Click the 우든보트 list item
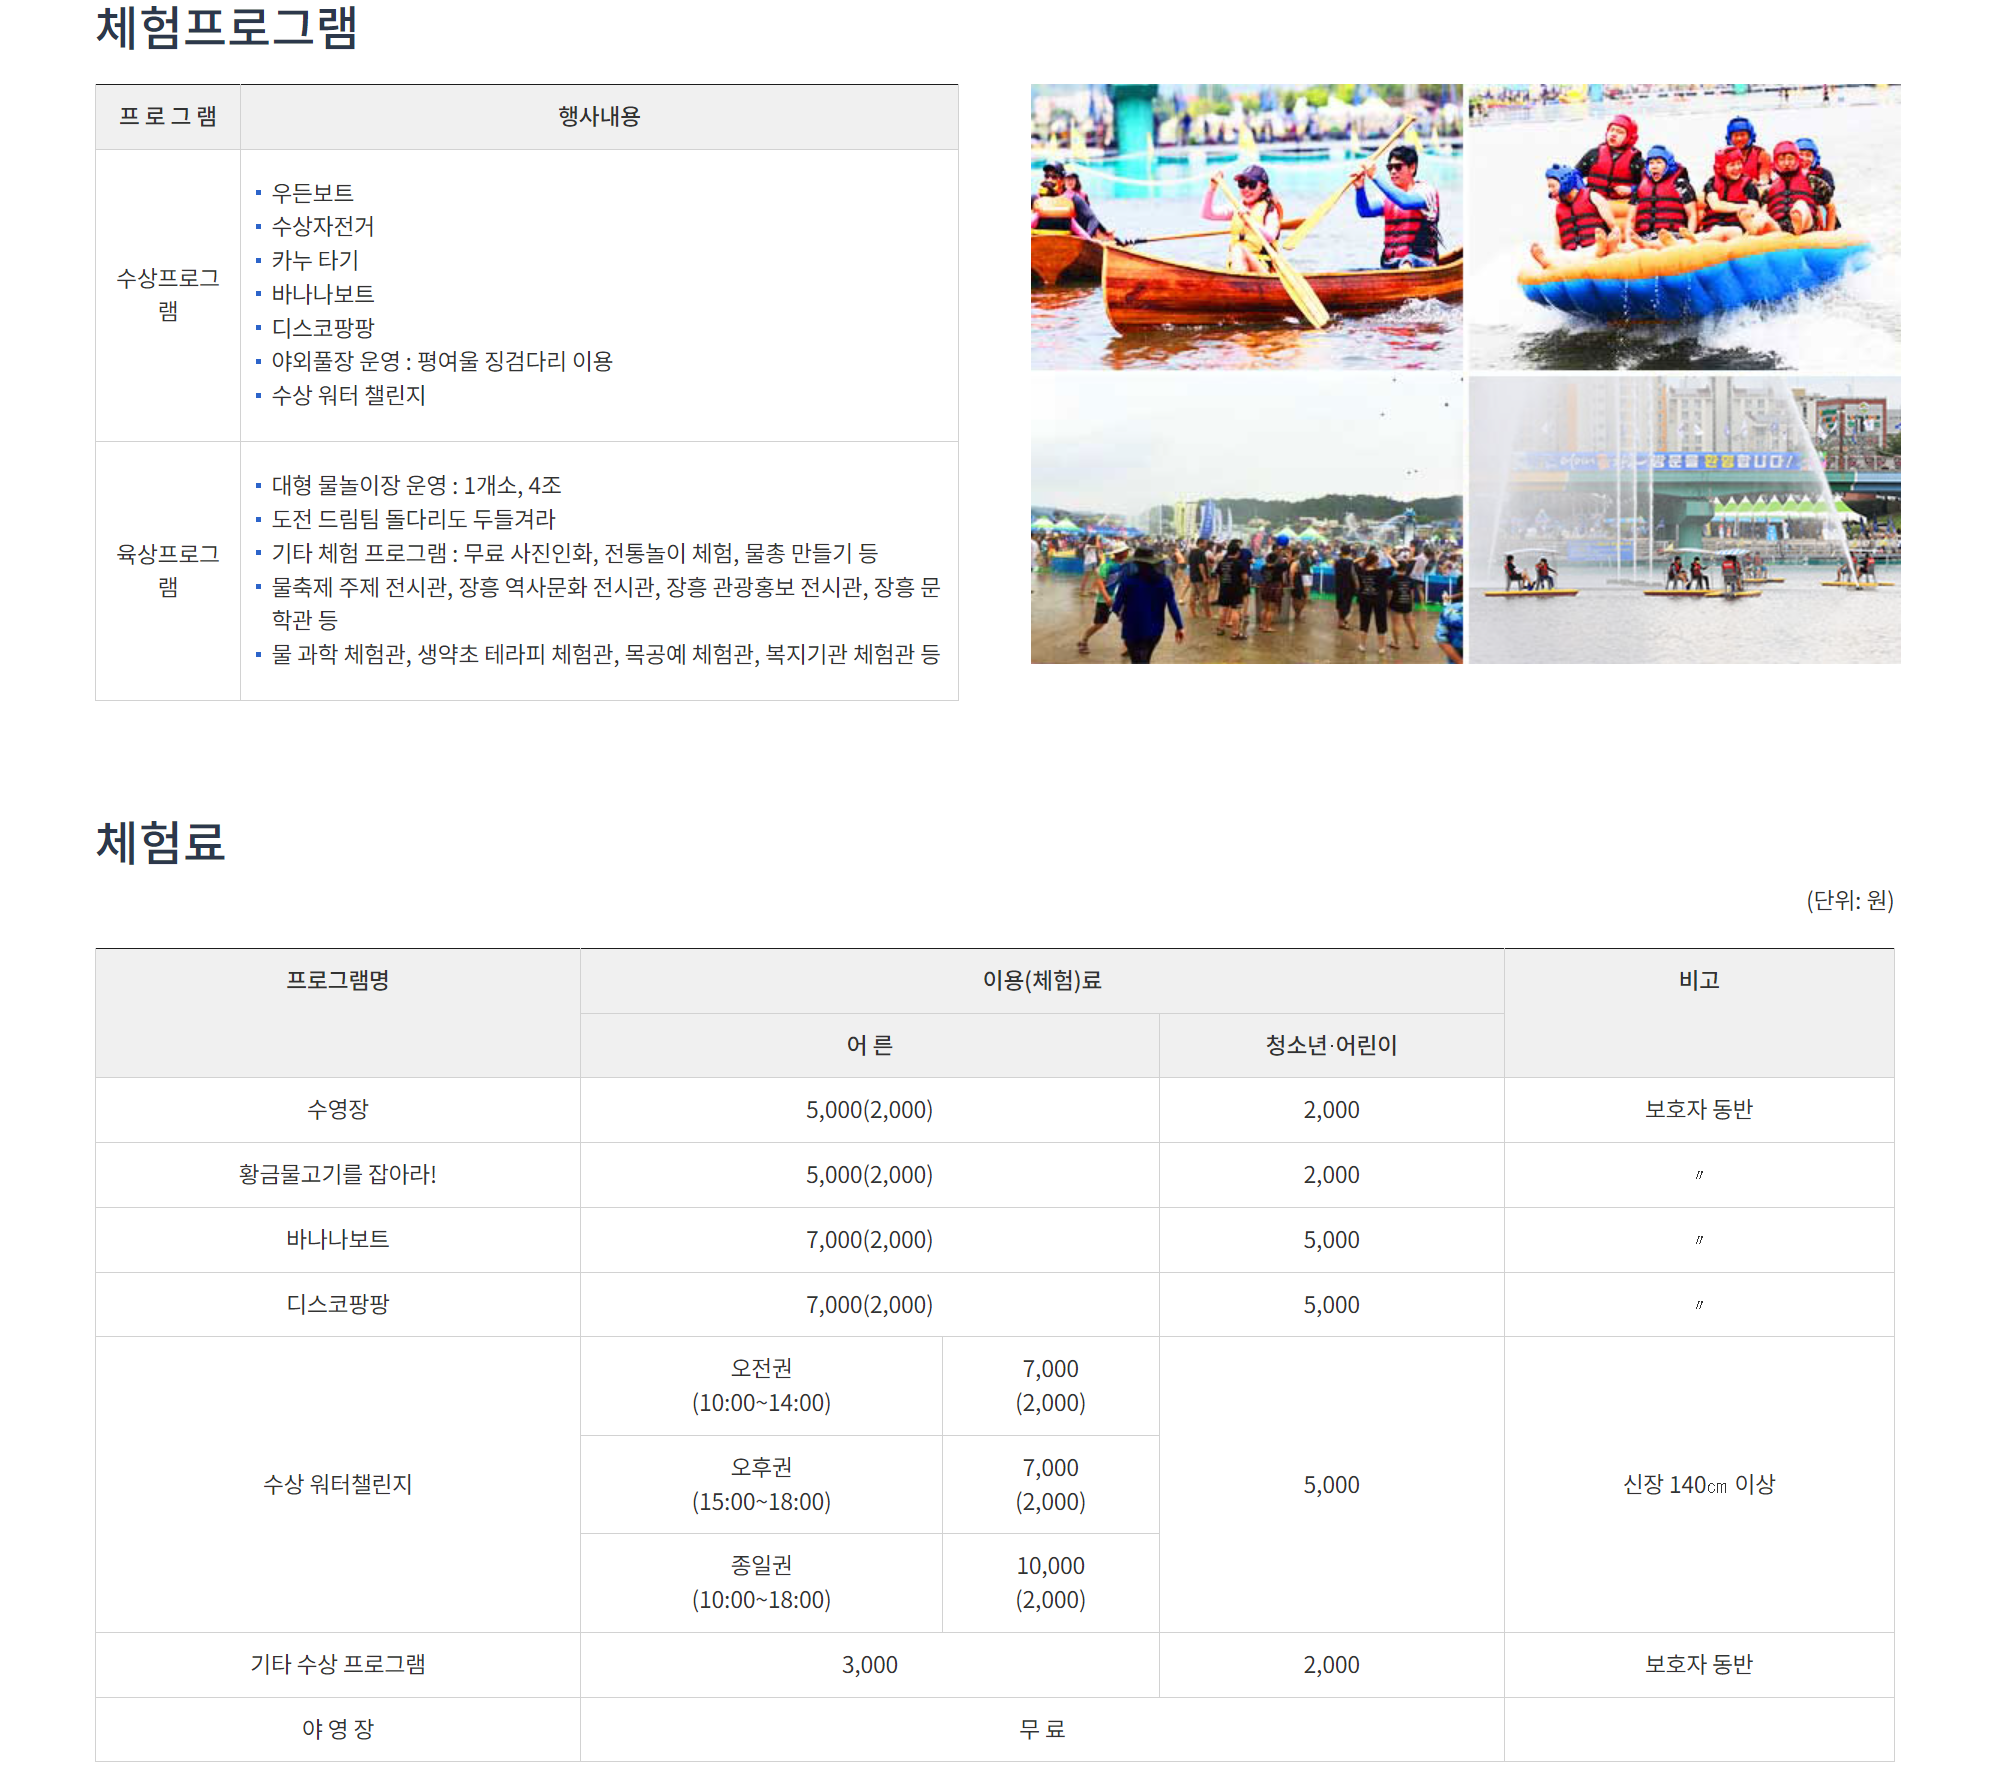 312,192
